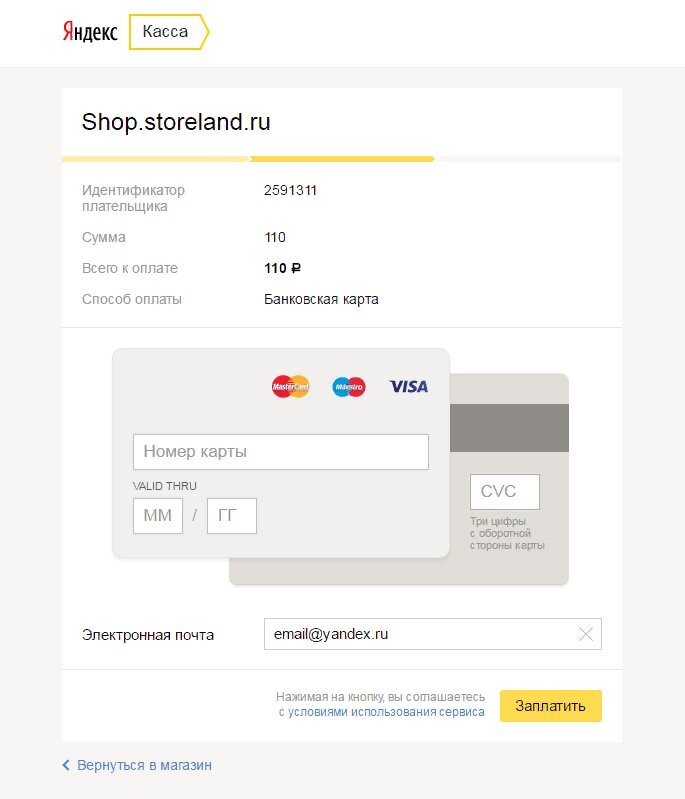
Task: Click the VISA logo on card
Action: (409, 386)
